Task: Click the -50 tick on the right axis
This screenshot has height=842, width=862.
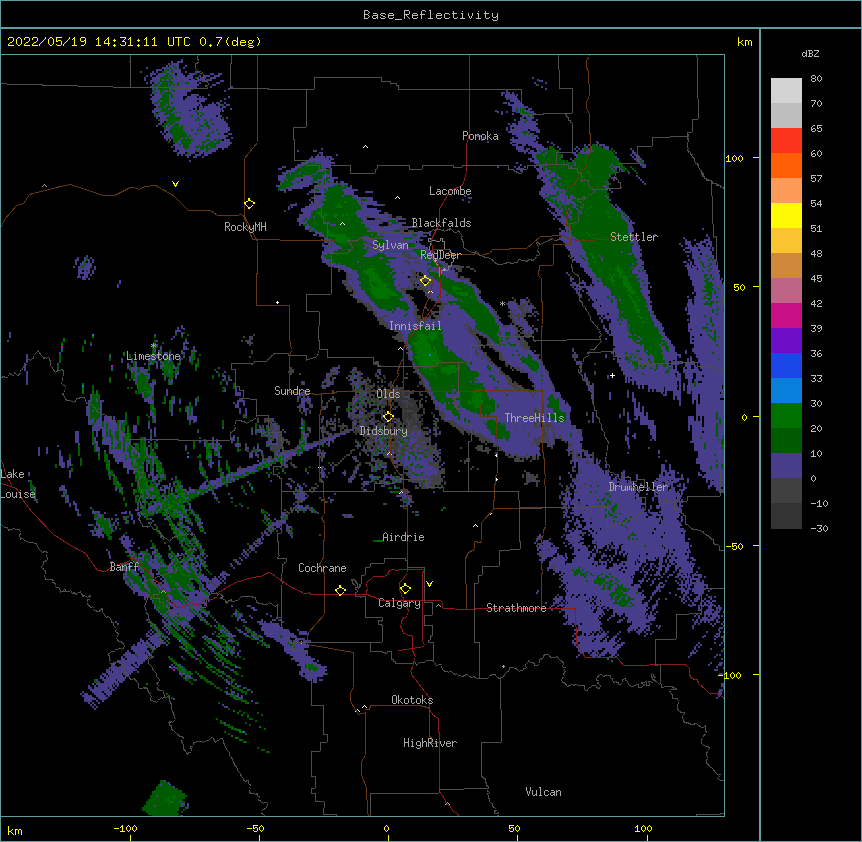Action: click(734, 546)
